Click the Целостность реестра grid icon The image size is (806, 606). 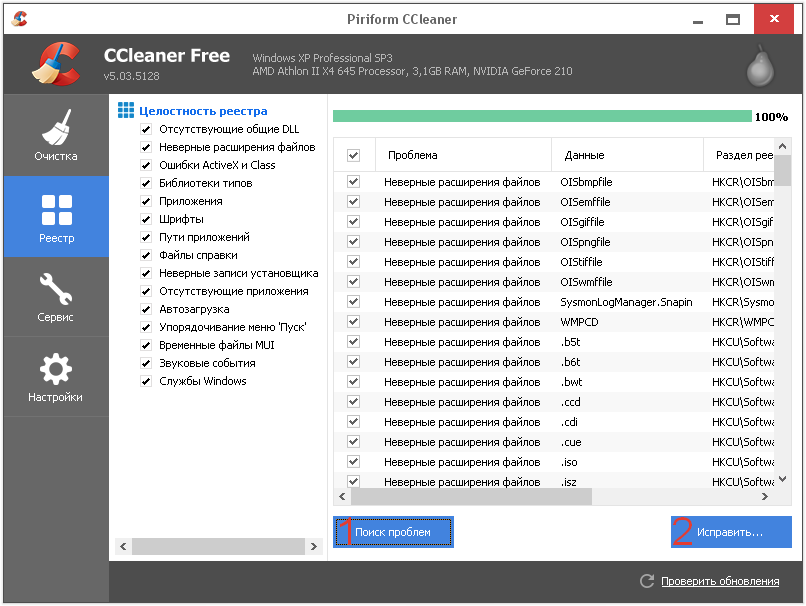click(x=126, y=110)
